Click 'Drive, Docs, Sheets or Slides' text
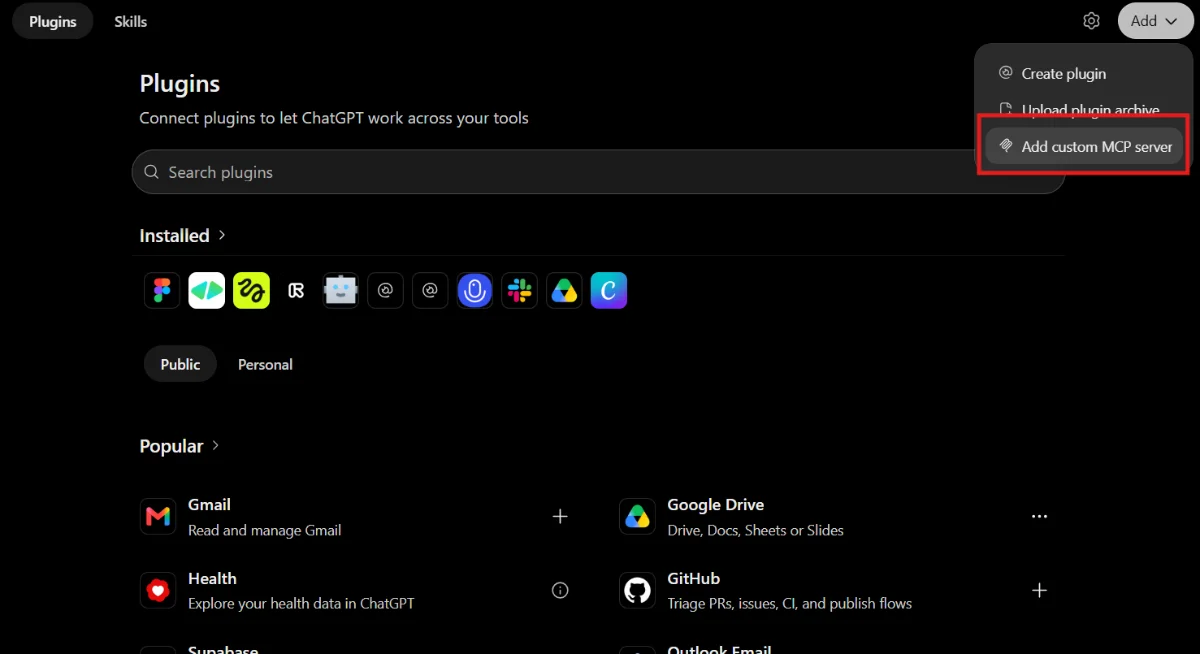This screenshot has height=654, width=1200. [x=755, y=530]
